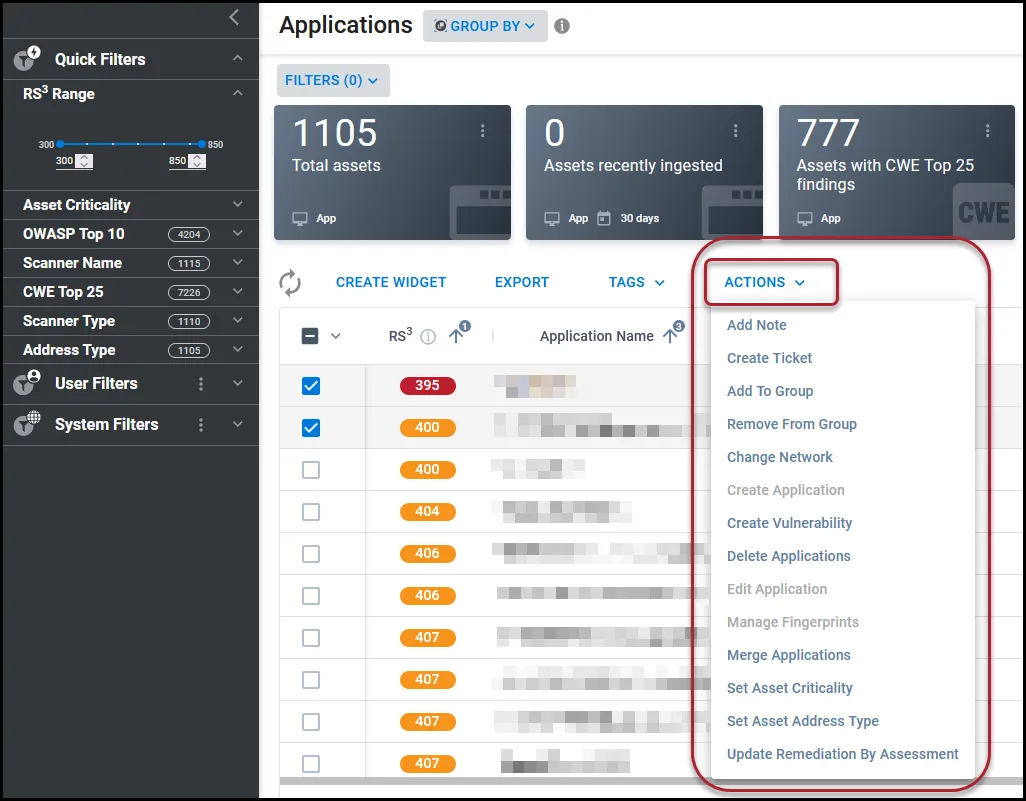1026x801 pixels.
Task: Select Create Vulnerability menu item
Action: (x=790, y=524)
